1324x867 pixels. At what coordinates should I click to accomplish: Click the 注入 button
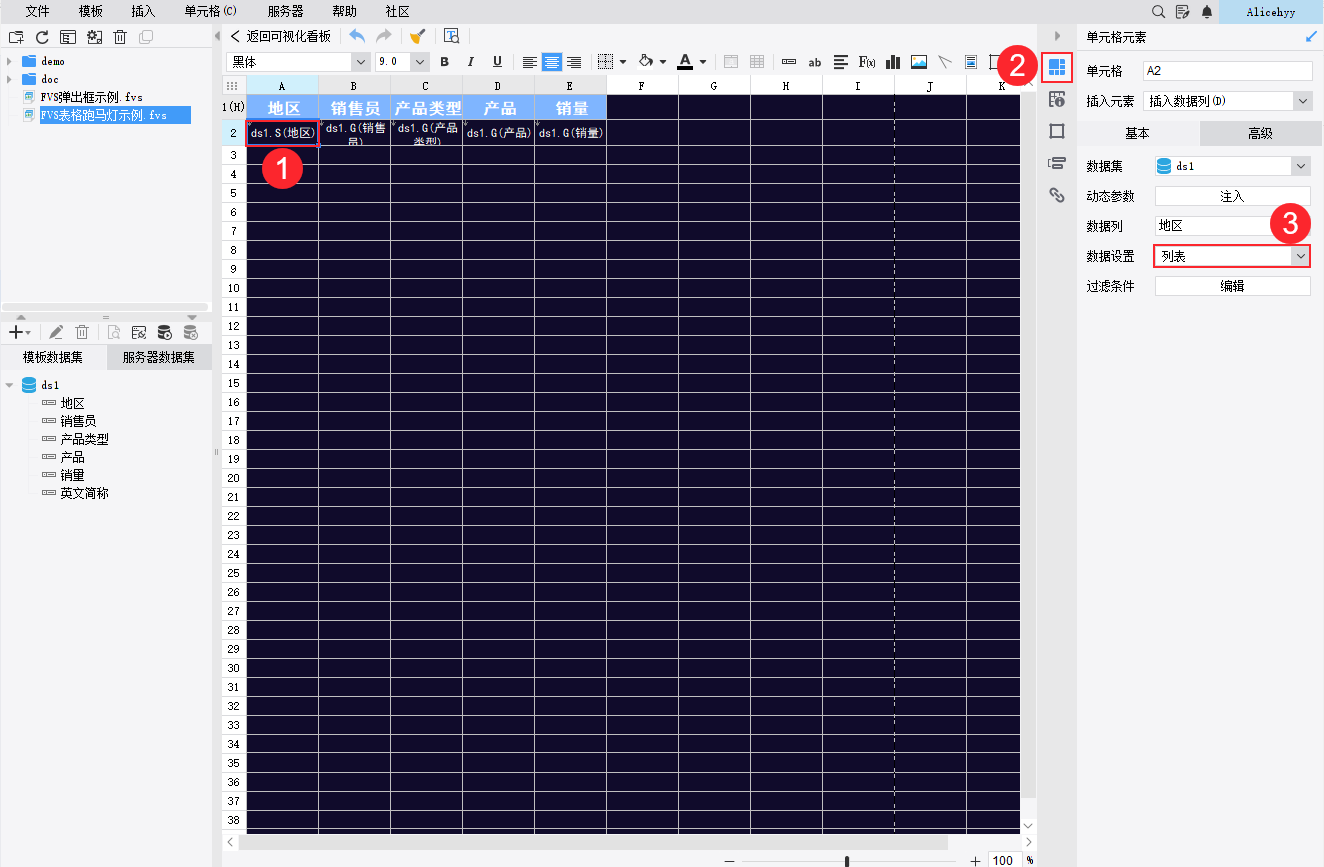pyautogui.click(x=1233, y=197)
